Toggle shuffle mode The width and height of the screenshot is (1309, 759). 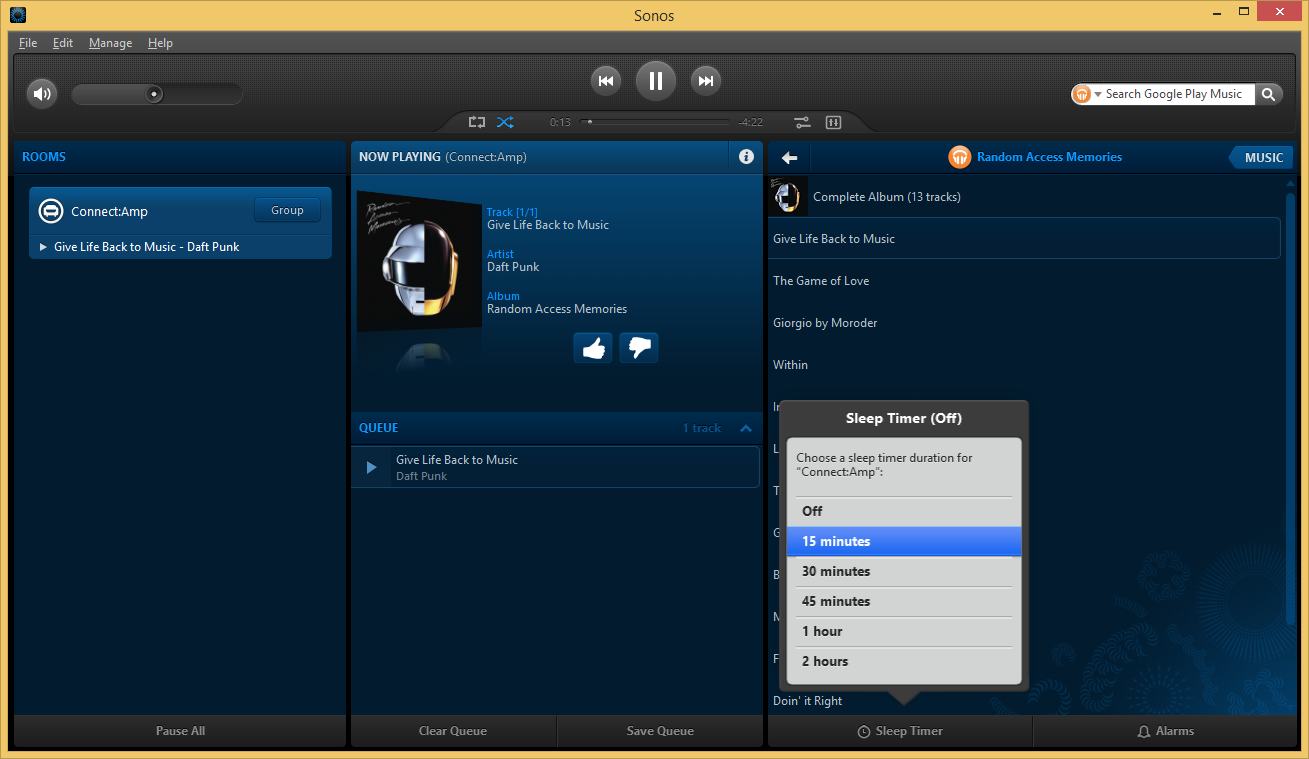505,122
